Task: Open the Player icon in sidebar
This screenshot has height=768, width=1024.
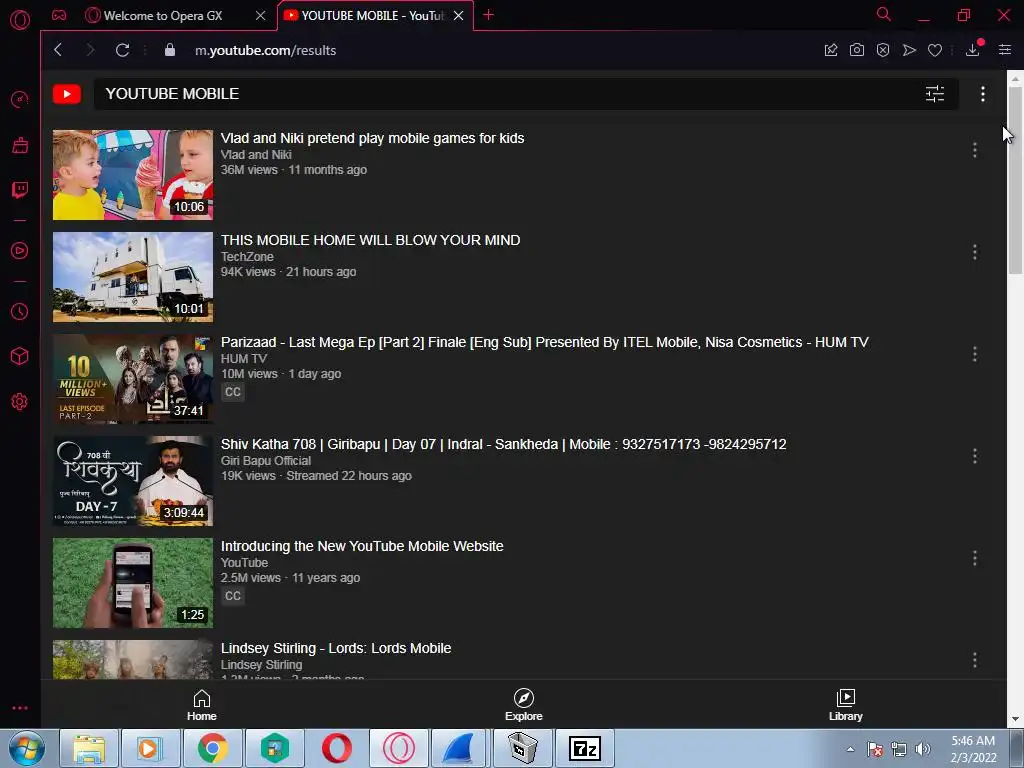Action: click(x=20, y=251)
